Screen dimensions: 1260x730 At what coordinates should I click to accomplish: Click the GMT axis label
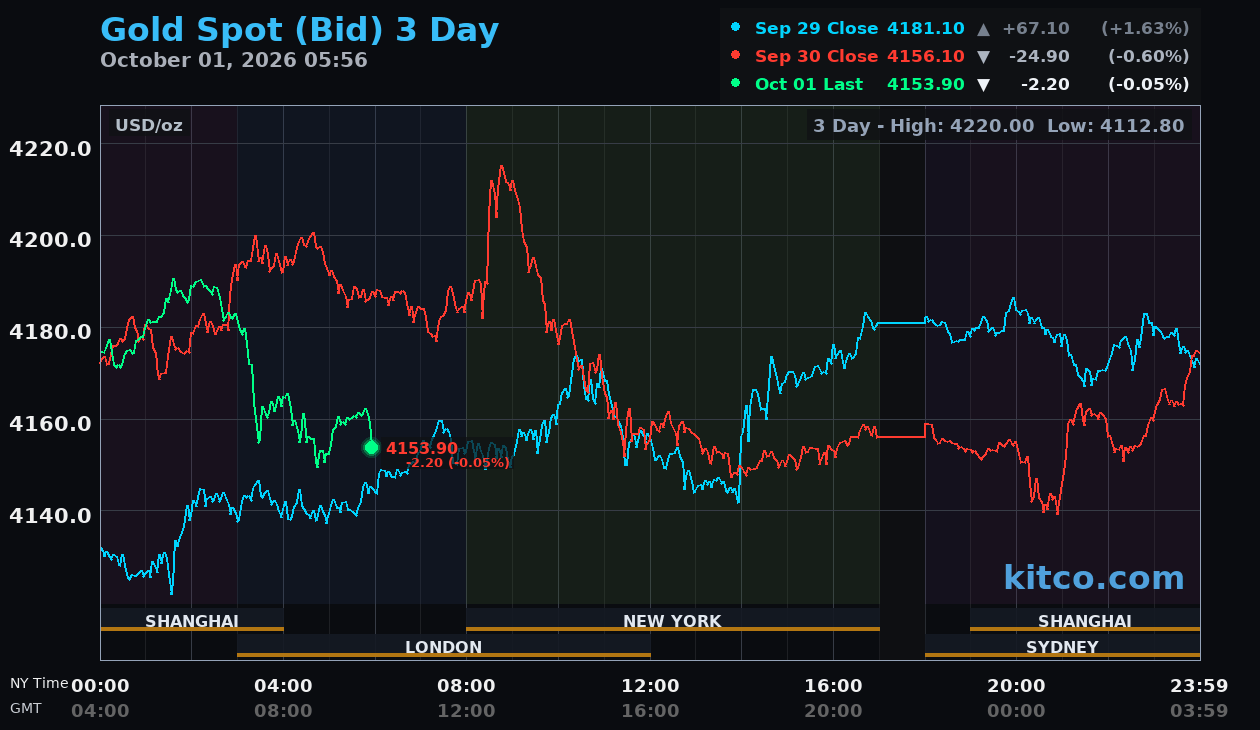pyautogui.click(x=26, y=707)
